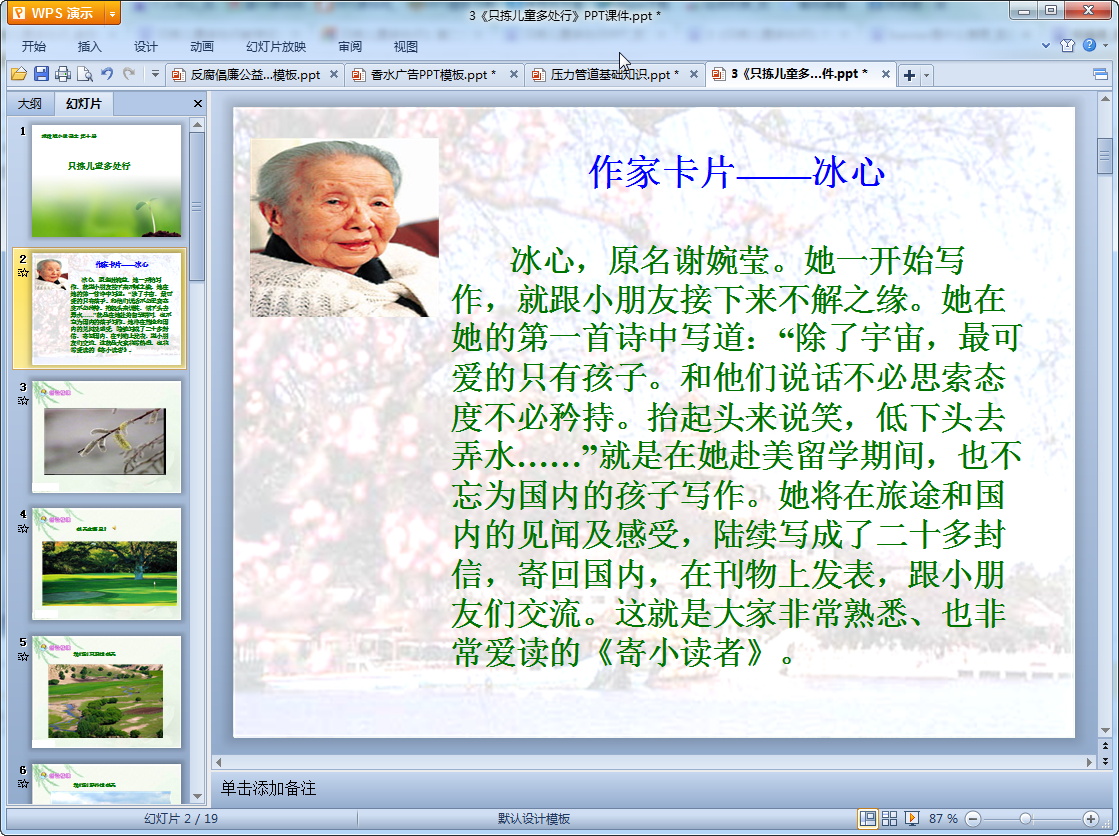Close the 3《只拣儿童多…件.ppt tab
Image resolution: width=1119 pixels, height=836 pixels.
[886, 74]
